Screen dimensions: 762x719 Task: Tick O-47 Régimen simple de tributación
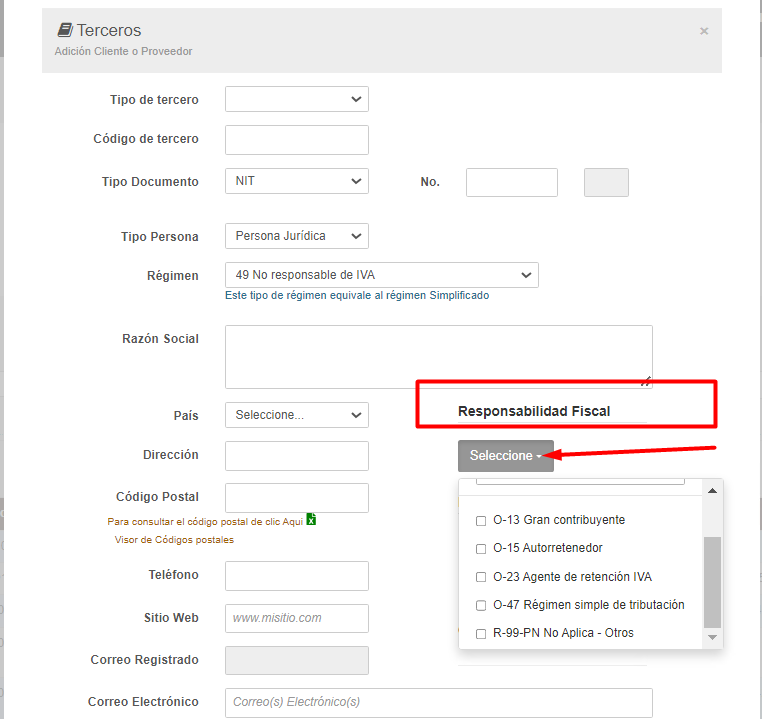481,605
